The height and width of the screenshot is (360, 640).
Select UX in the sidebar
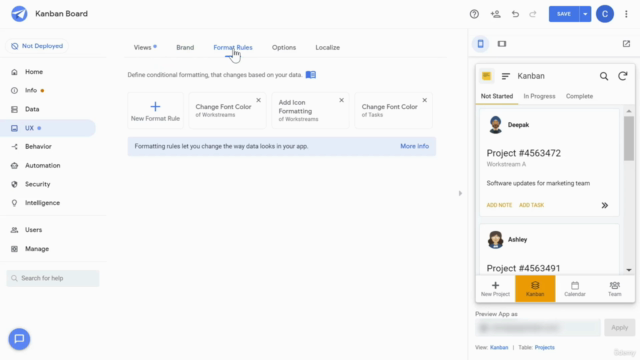(x=48, y=128)
